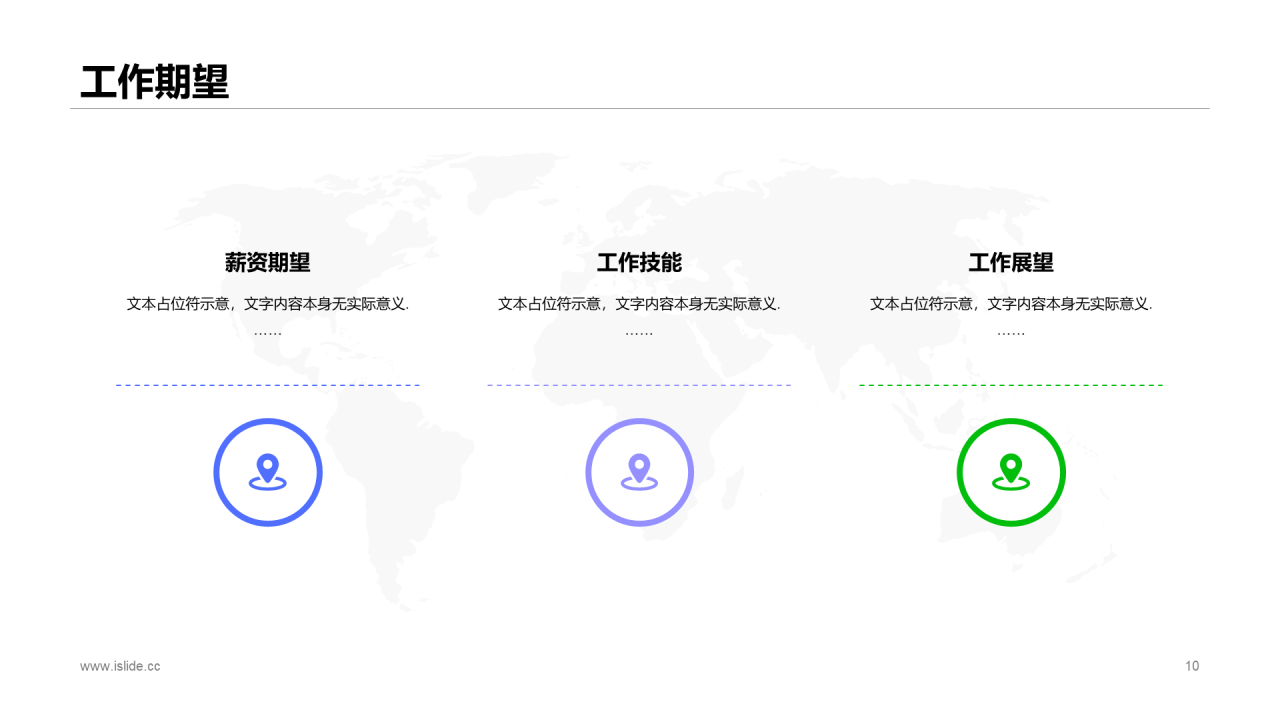Select the blue dashed divider line
The height and width of the screenshot is (720, 1280).
tap(267, 385)
